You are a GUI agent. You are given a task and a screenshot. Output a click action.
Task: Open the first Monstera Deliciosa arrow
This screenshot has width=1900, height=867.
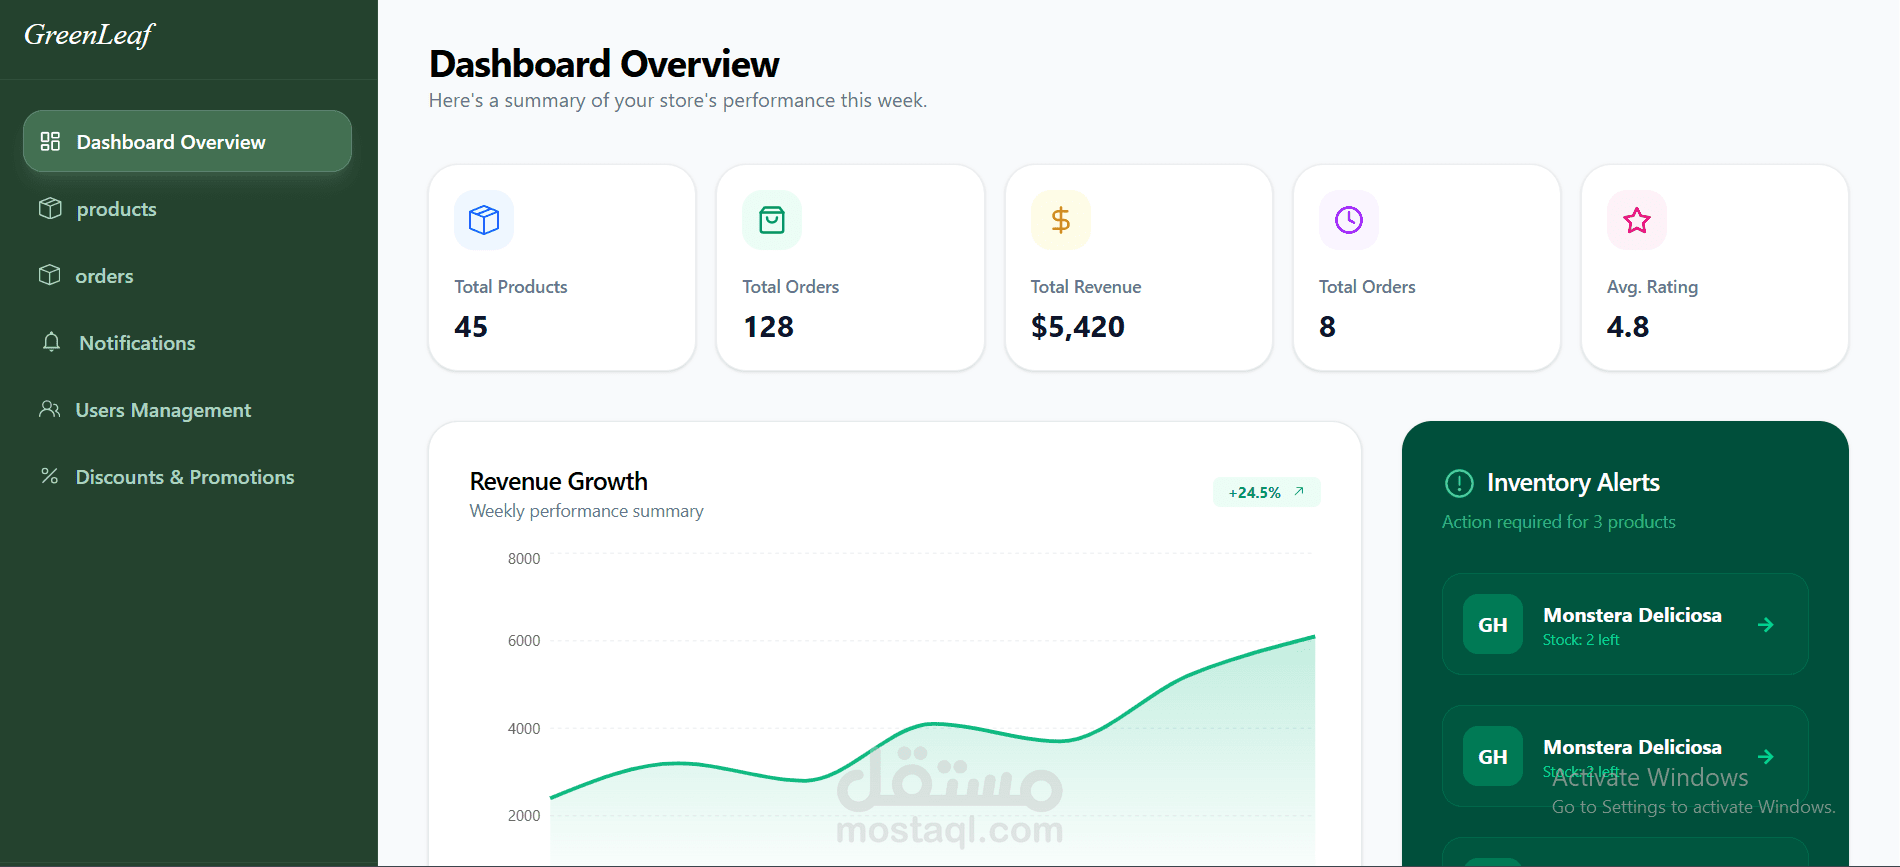tap(1766, 624)
